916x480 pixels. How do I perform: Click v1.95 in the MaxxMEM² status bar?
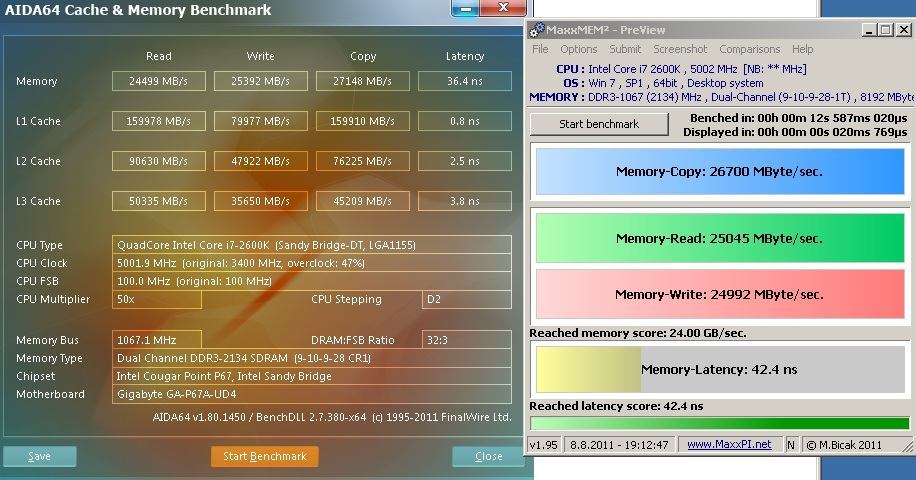click(543, 444)
